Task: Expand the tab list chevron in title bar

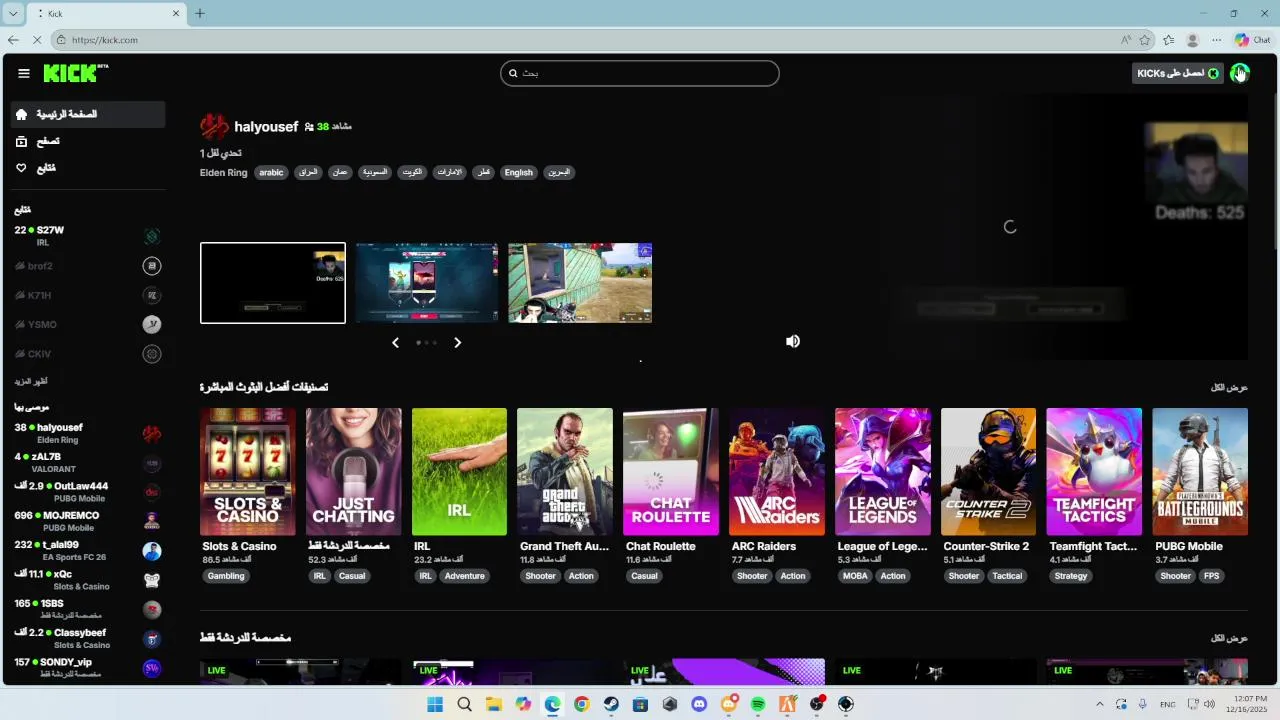Action: 13,13
